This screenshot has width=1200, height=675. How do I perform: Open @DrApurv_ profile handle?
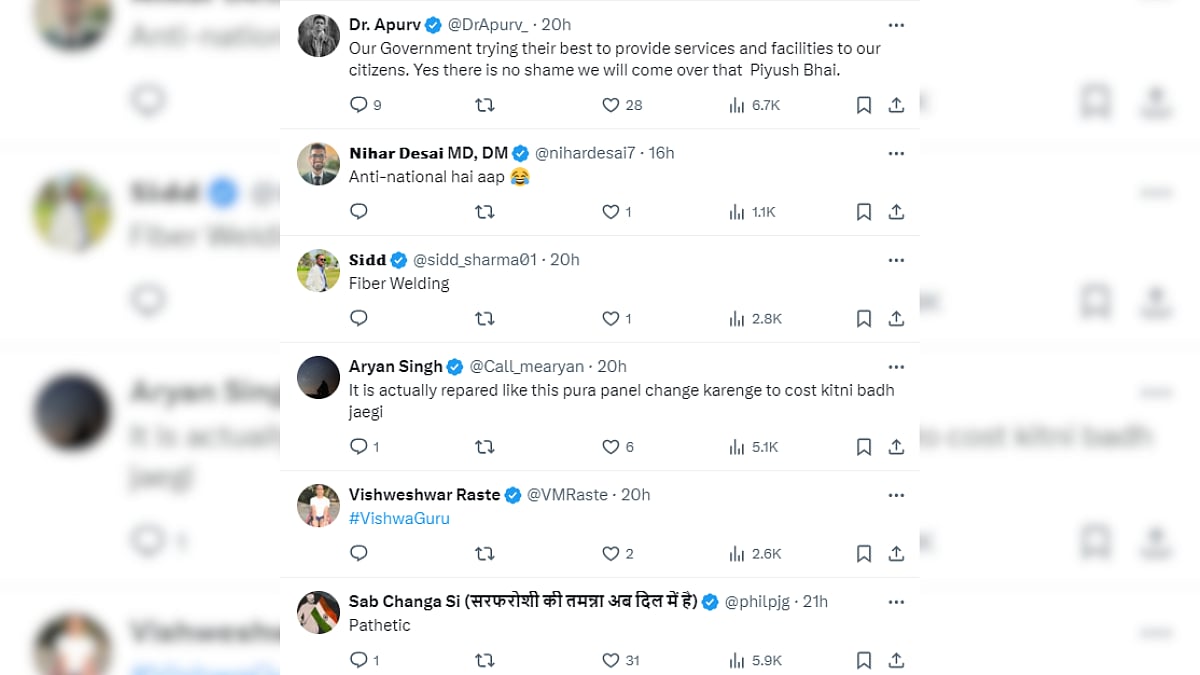click(489, 24)
